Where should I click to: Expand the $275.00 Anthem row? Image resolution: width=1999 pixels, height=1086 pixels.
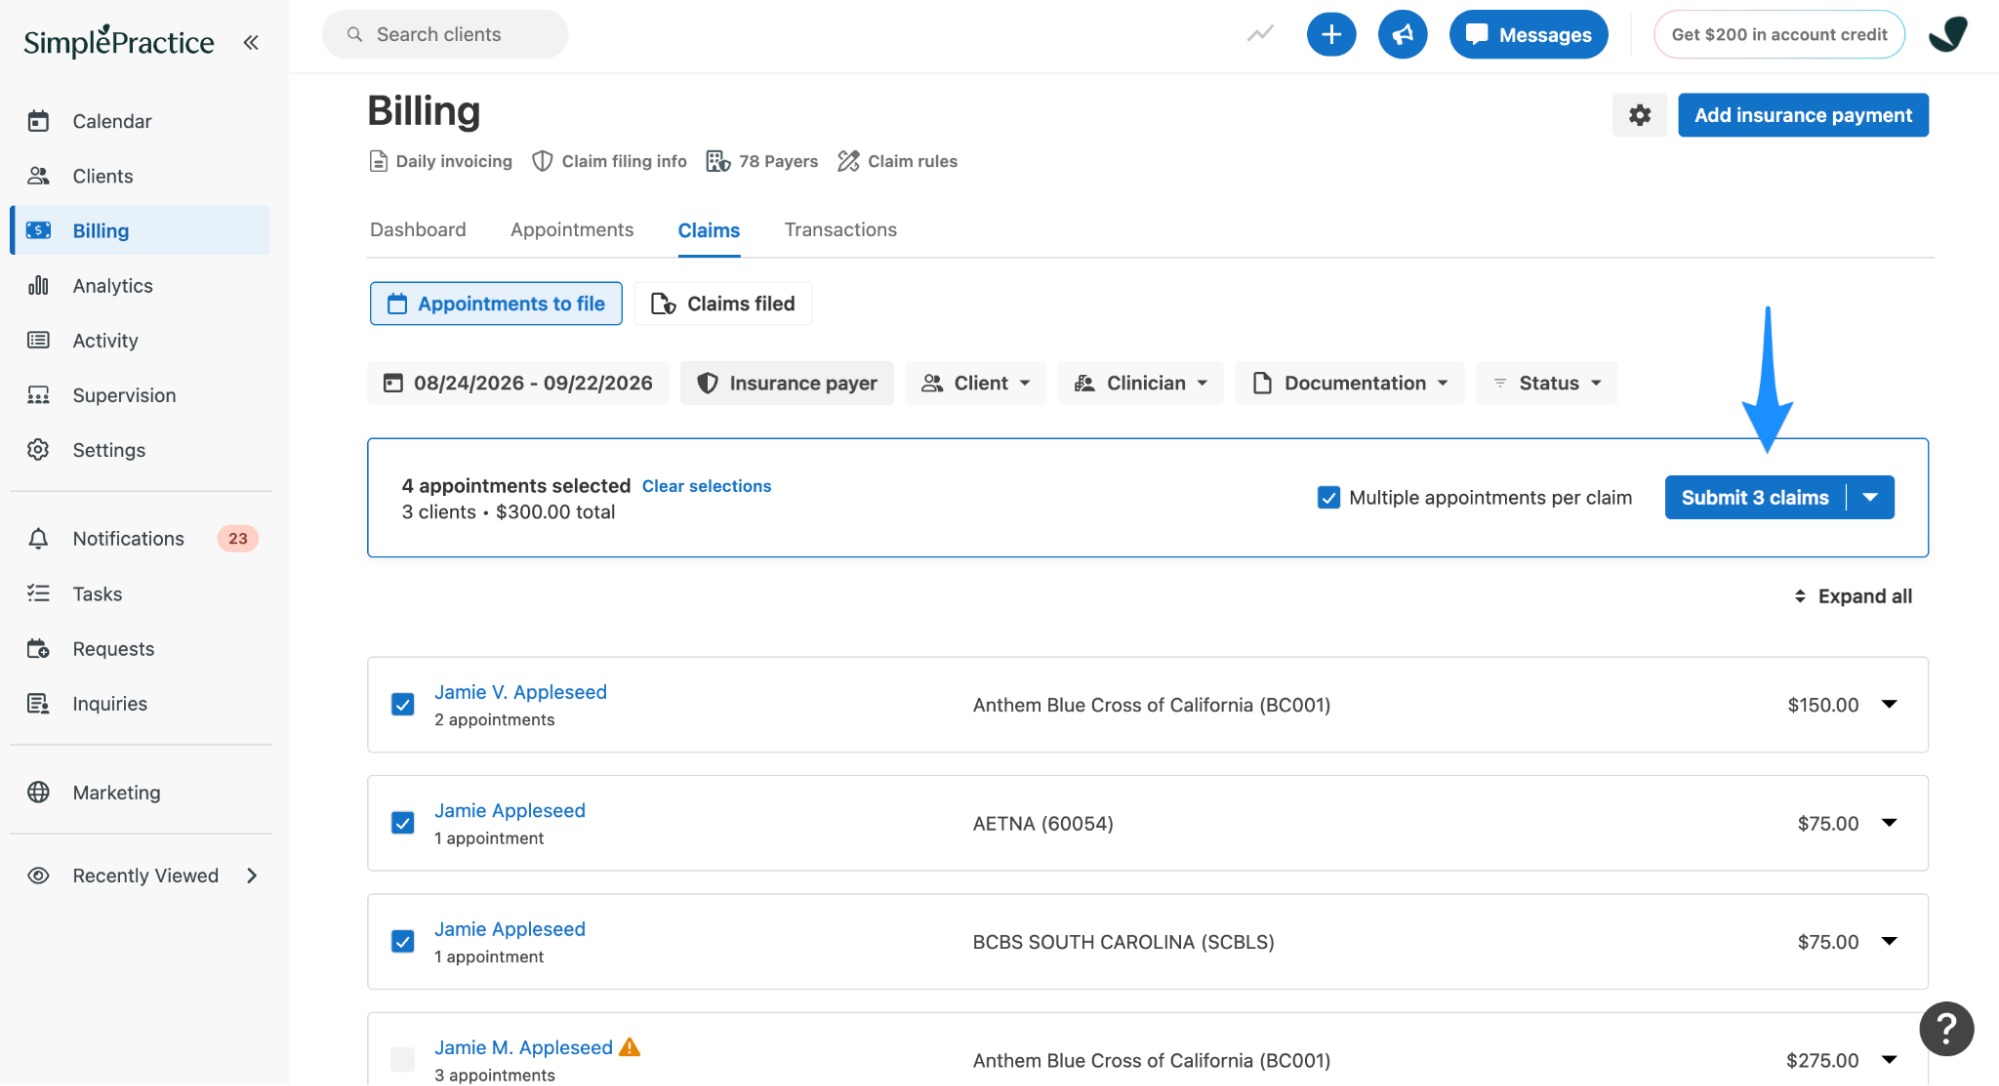1889,1060
